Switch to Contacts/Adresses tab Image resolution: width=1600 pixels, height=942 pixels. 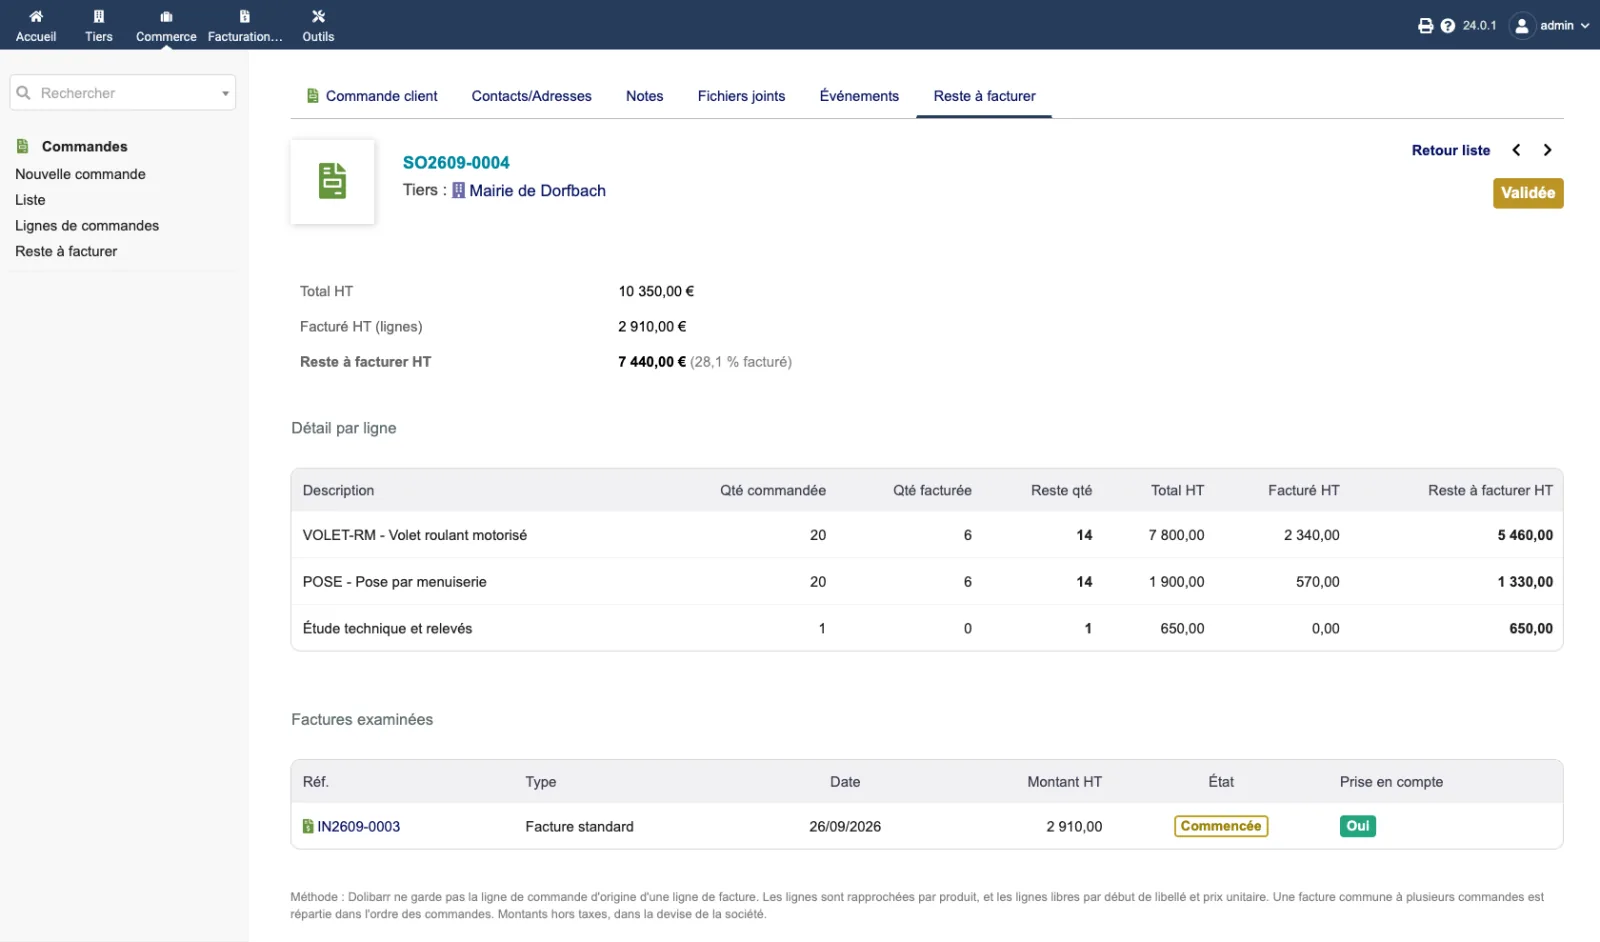pyautogui.click(x=531, y=96)
